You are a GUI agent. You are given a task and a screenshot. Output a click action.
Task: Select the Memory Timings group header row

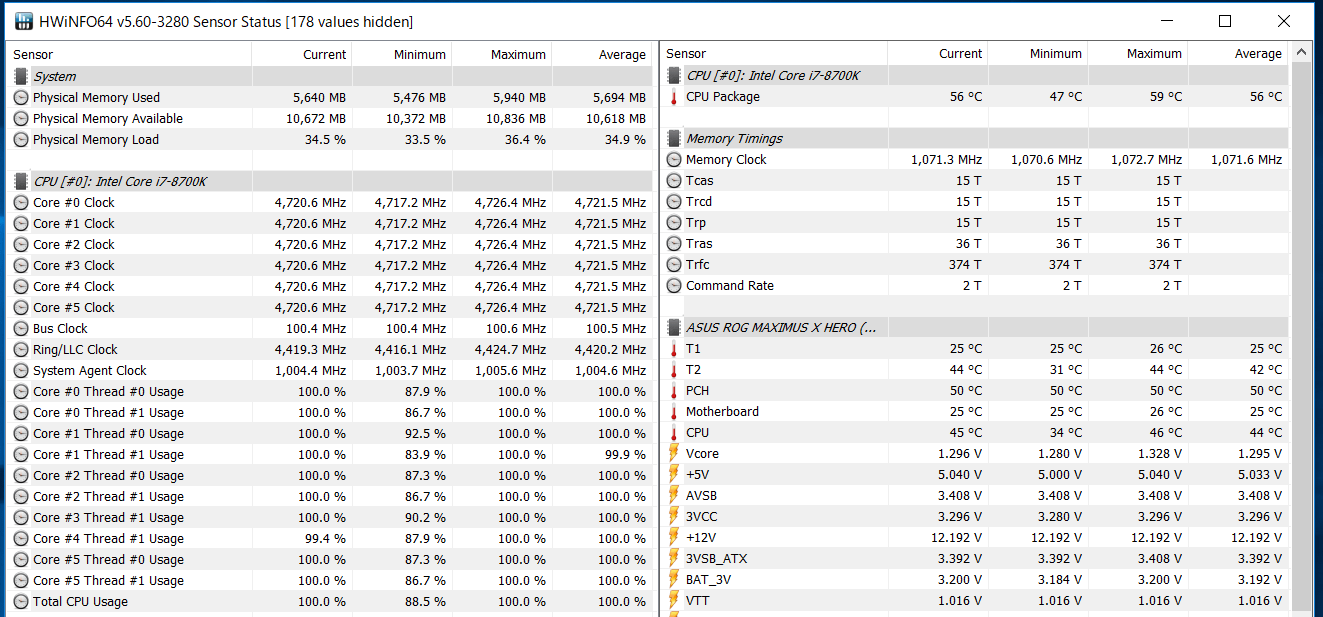pyautogui.click(x=975, y=138)
